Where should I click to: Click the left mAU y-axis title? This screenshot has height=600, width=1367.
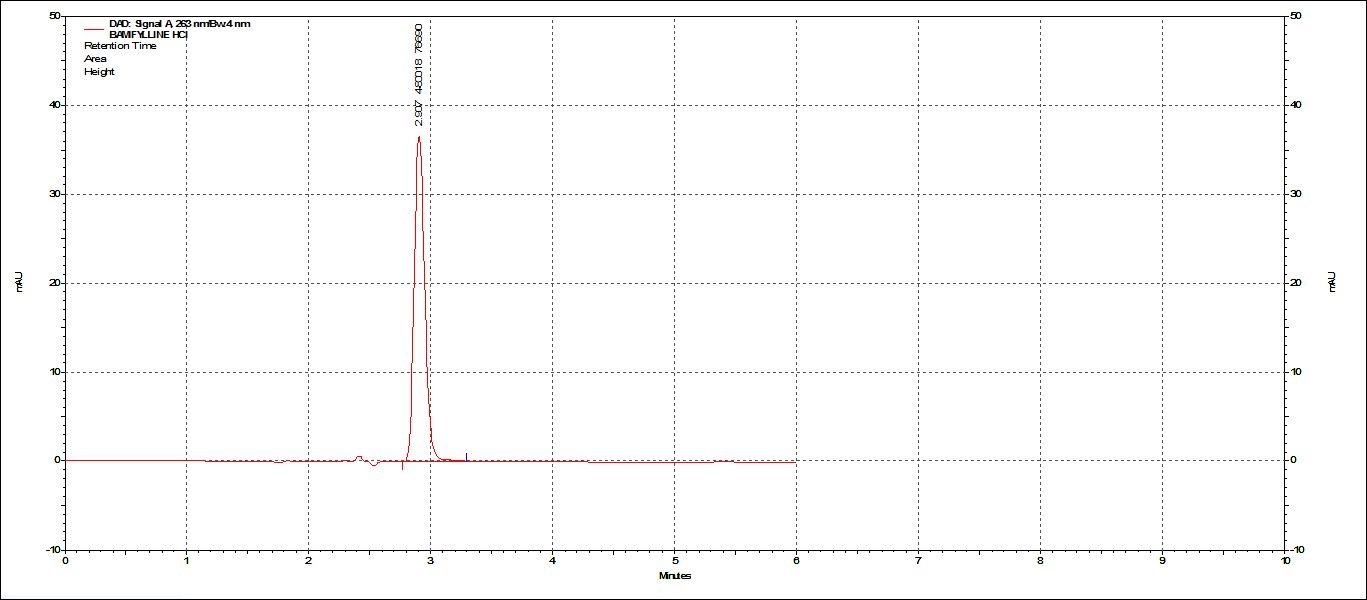[19, 283]
